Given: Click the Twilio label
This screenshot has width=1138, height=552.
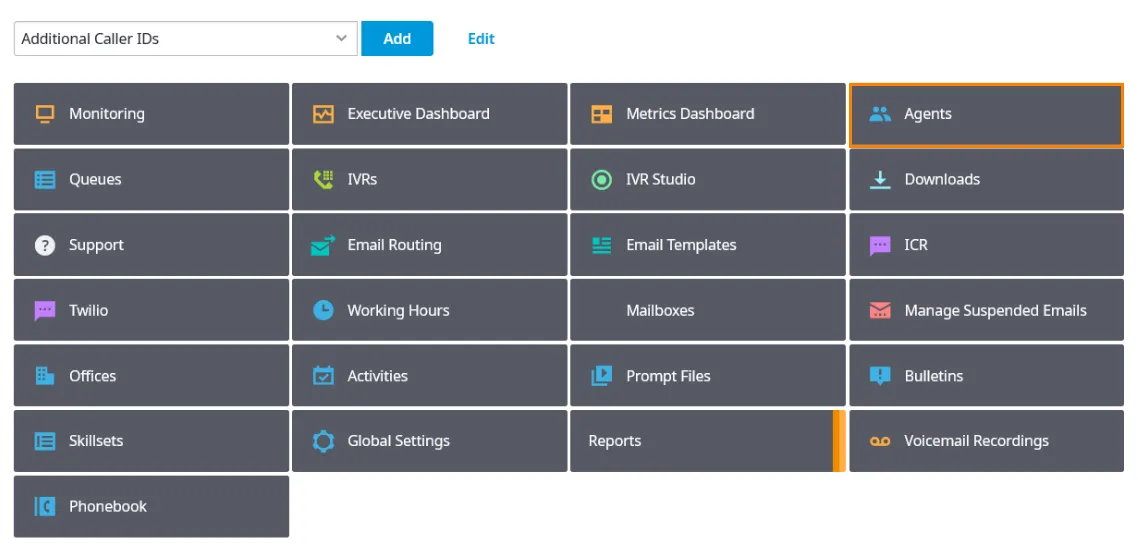Looking at the screenshot, I should (x=89, y=310).
